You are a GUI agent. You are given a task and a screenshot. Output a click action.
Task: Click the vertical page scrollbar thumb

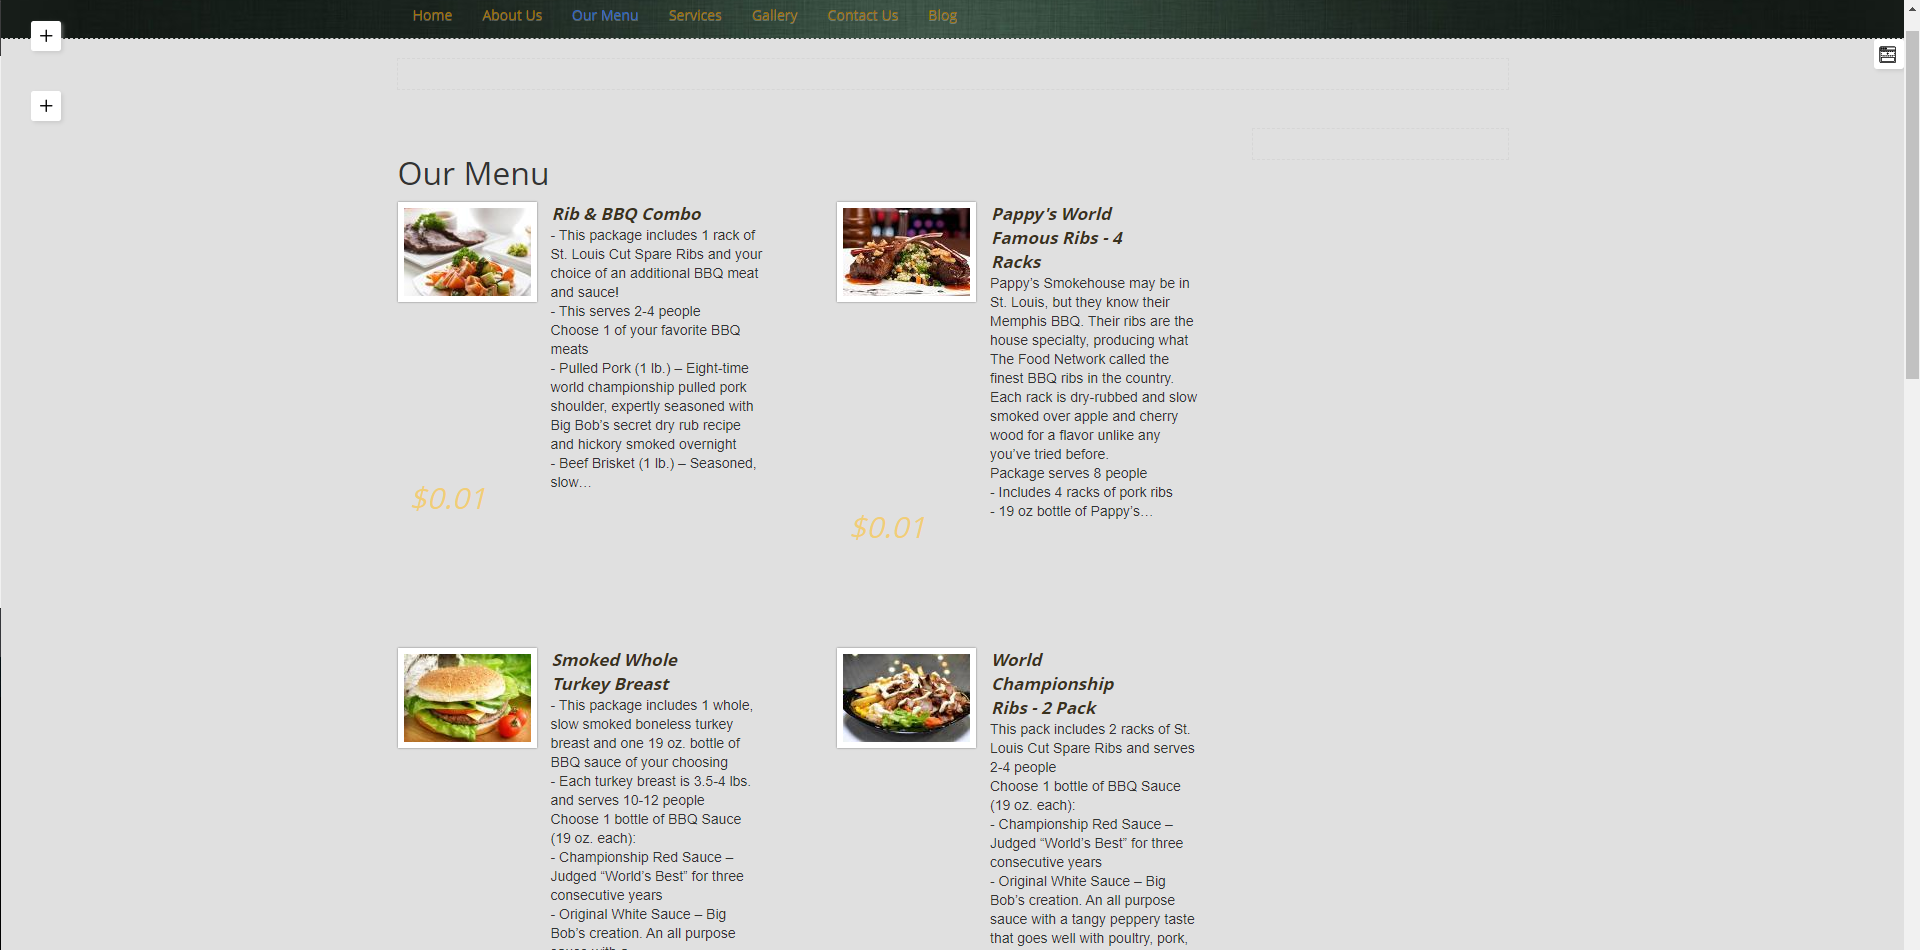1912,205
